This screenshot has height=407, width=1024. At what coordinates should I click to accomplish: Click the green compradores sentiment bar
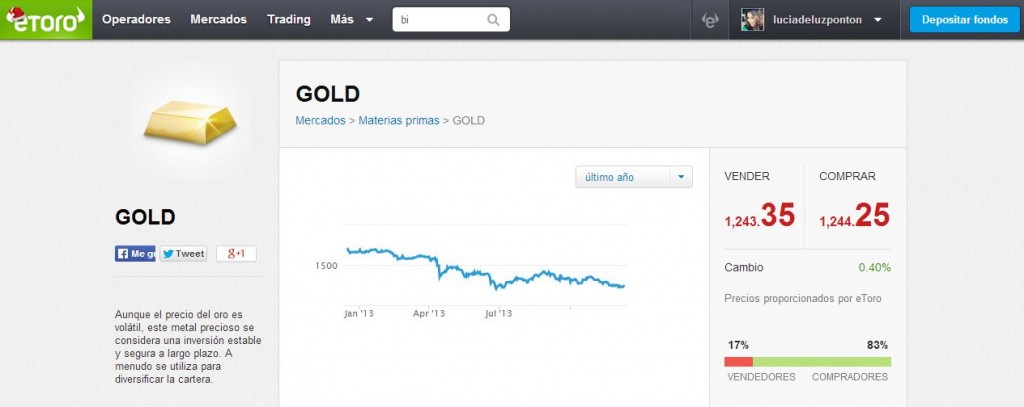(822, 362)
